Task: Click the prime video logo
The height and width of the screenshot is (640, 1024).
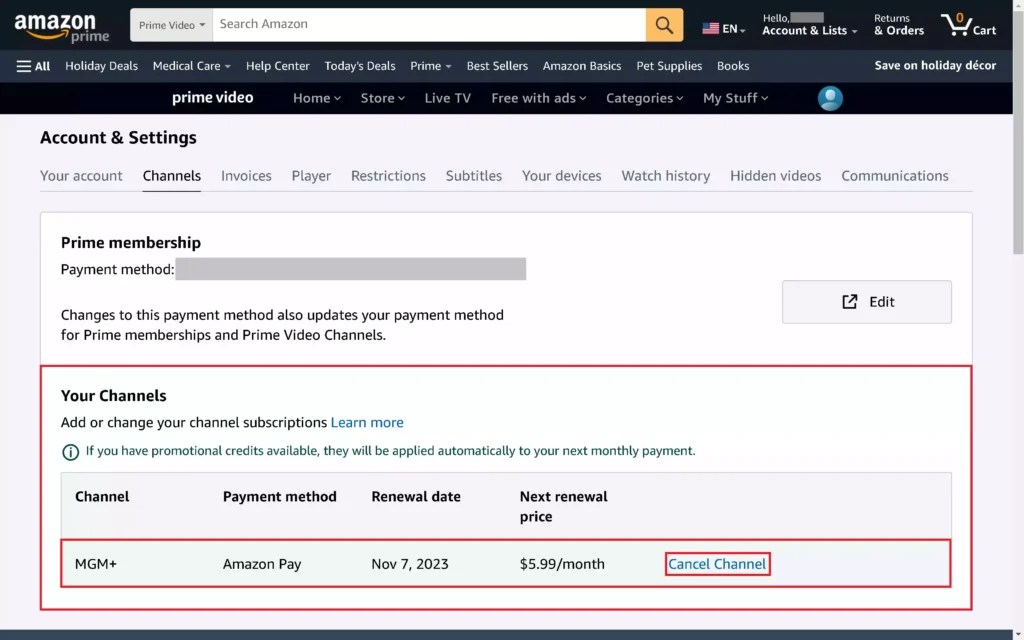Action: pos(212,97)
